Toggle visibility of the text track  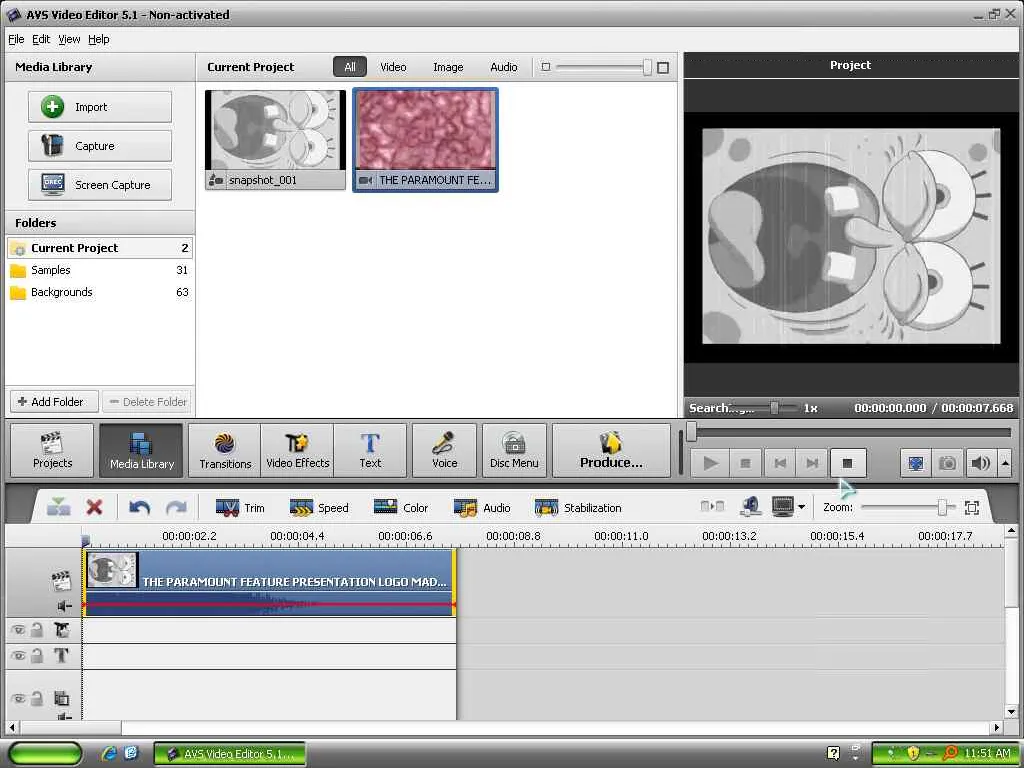click(18, 656)
